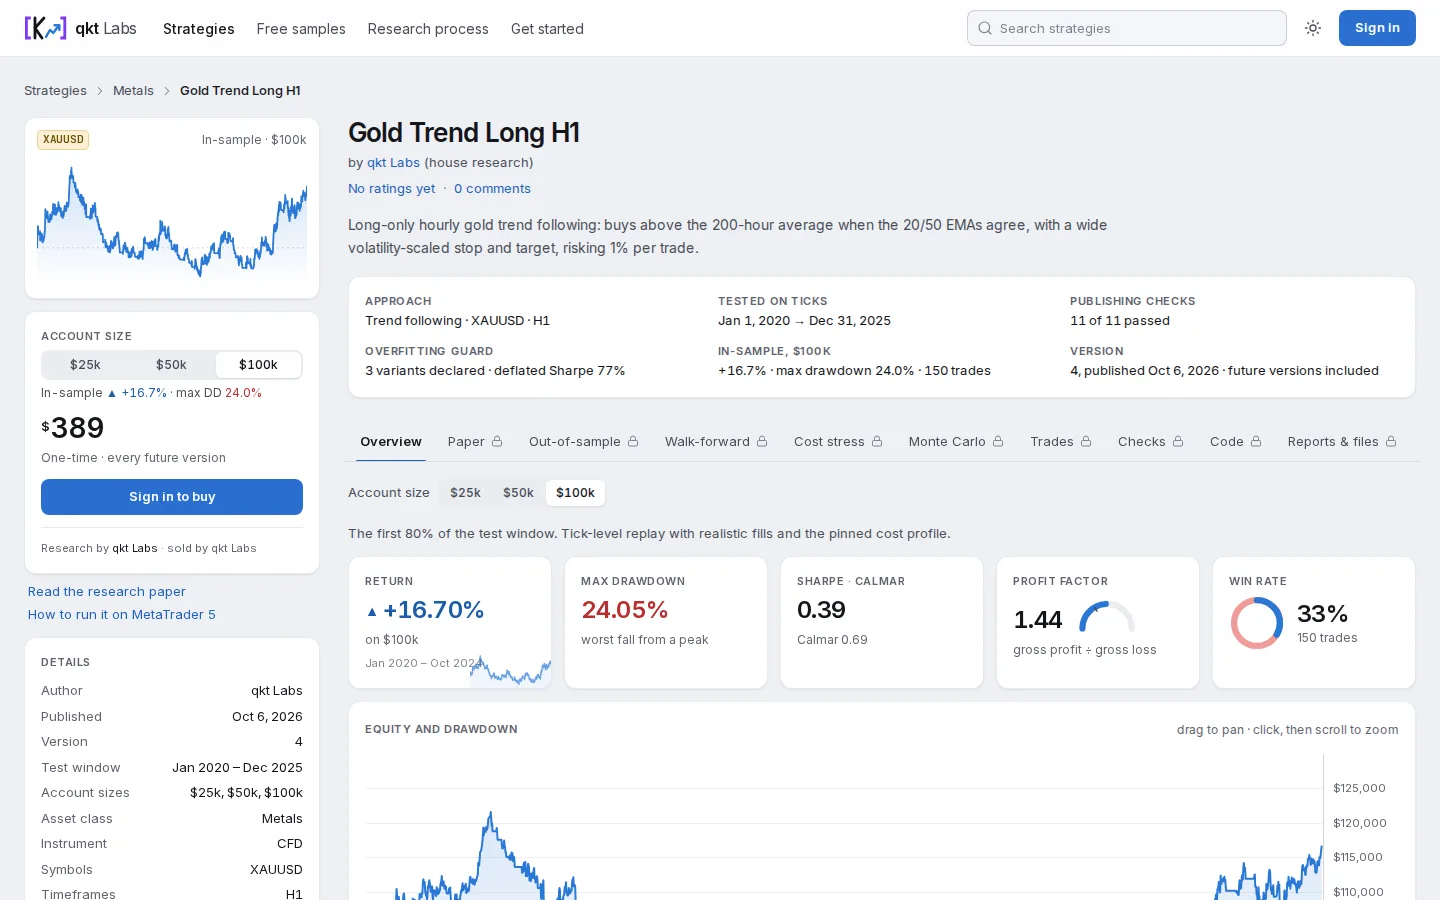Click the lock icon on Monte Carlo tab
The width and height of the screenshot is (1440, 900).
tap(998, 441)
